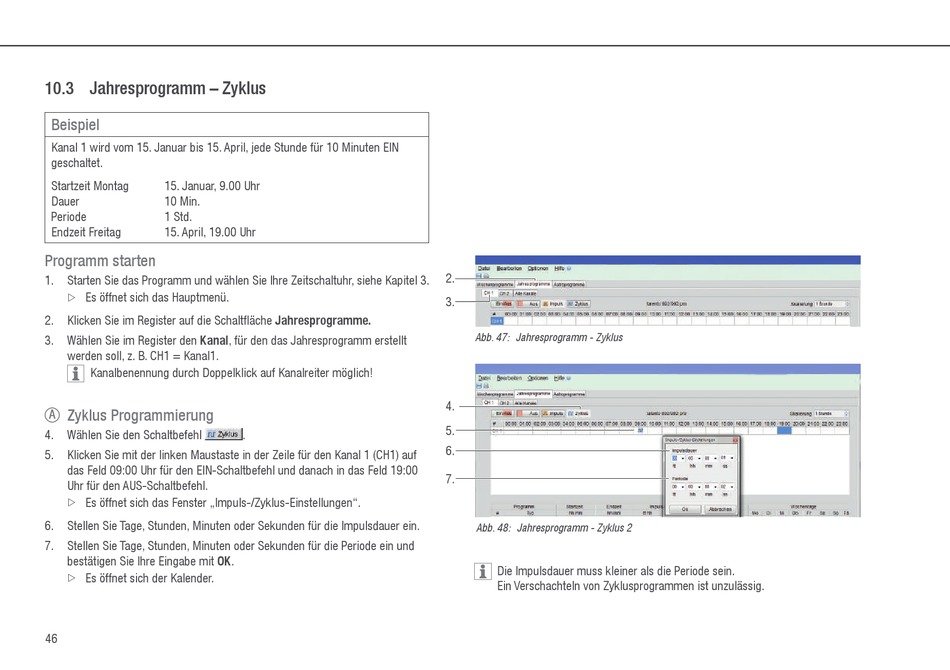Image resolution: width=950 pixels, height=670 pixels.
Task: Open the Bearbeiten menu in Abb. 48
Action: coord(510,378)
